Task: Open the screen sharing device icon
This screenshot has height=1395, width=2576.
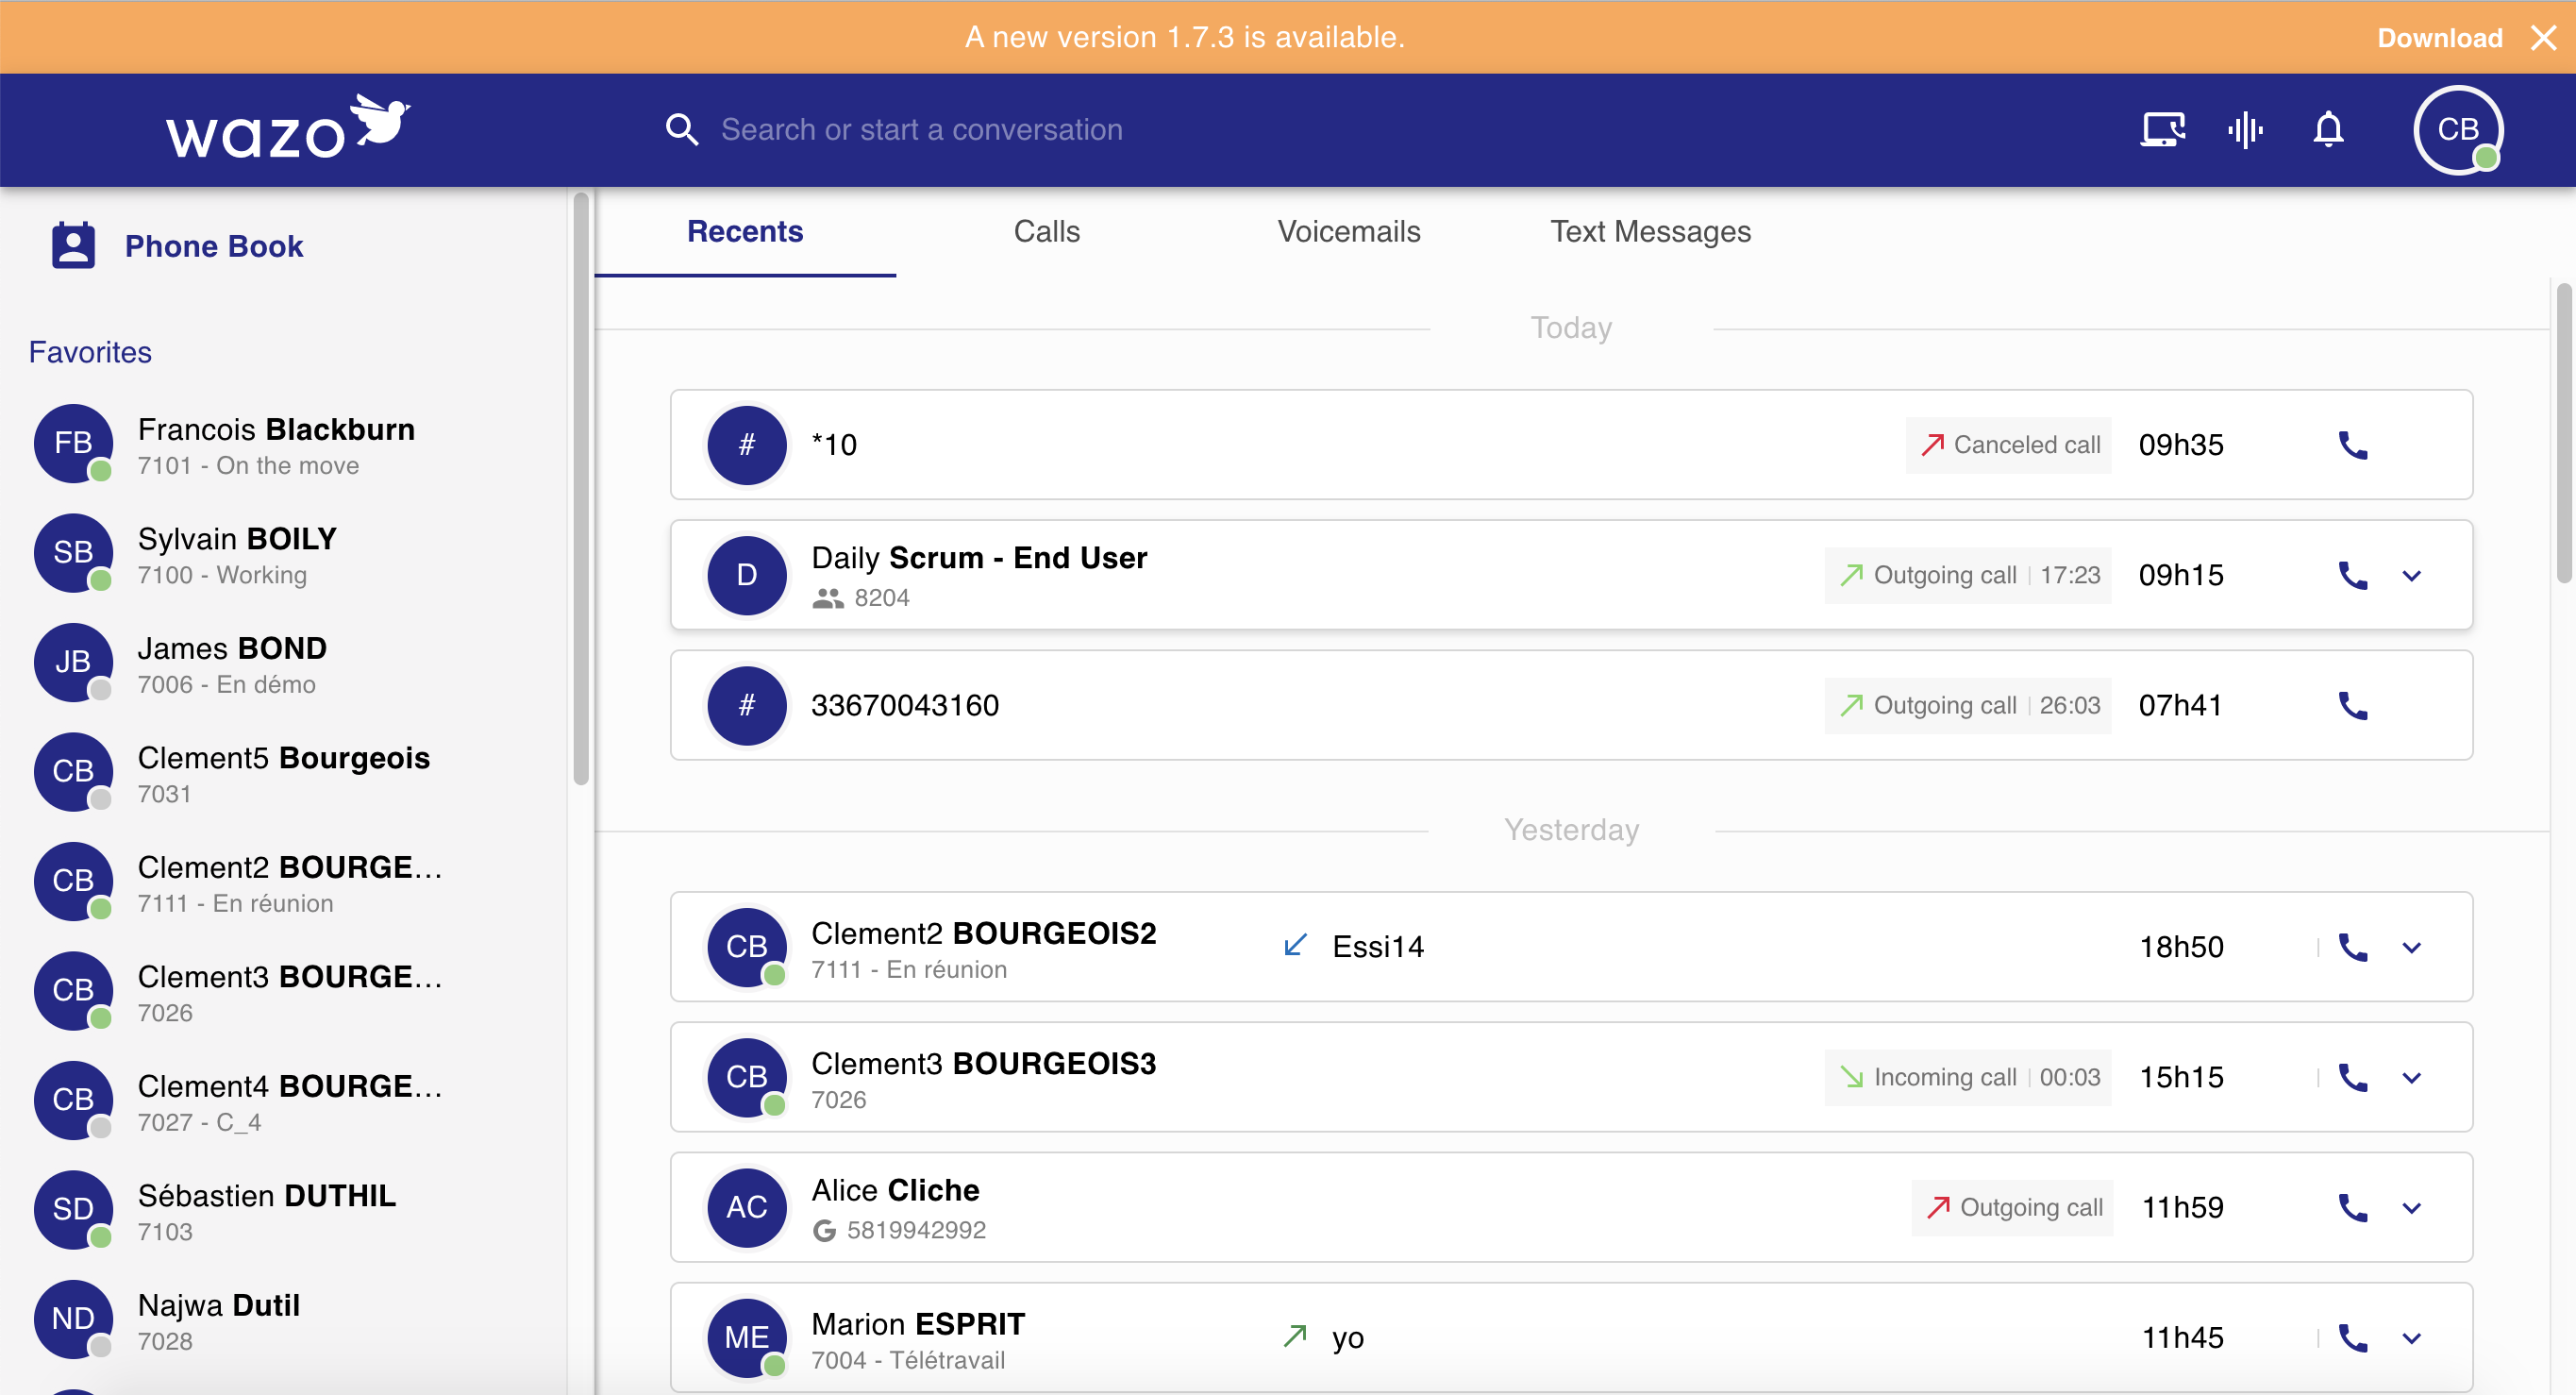Action: point(2162,130)
